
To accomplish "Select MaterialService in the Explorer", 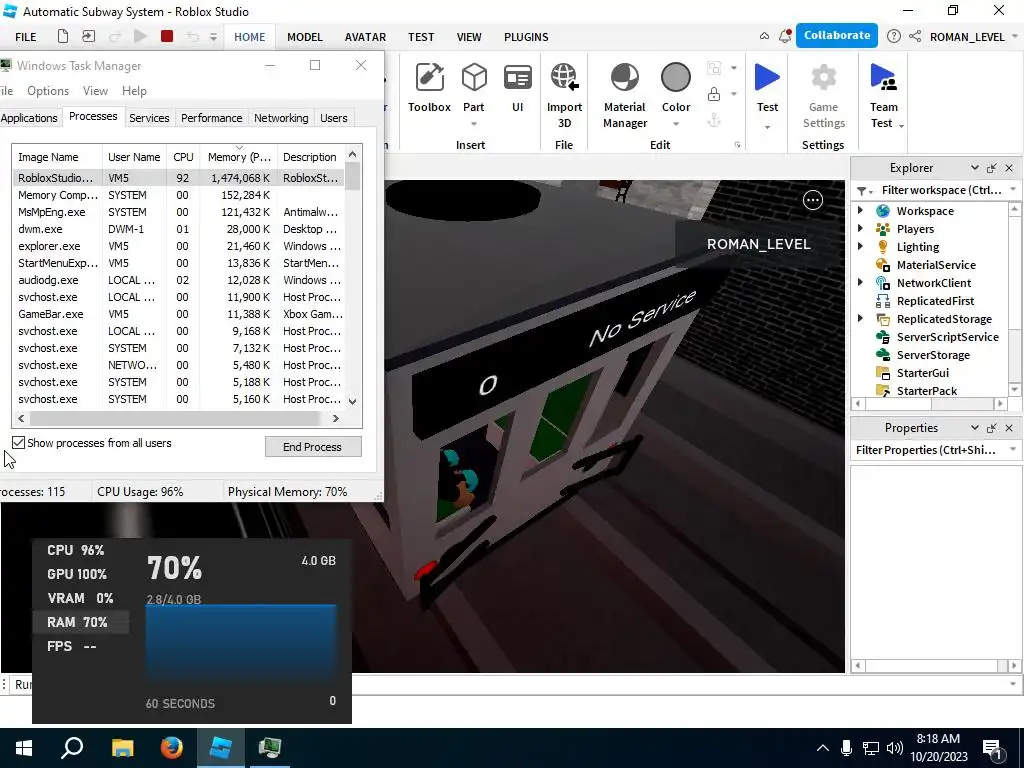I will [x=936, y=265].
